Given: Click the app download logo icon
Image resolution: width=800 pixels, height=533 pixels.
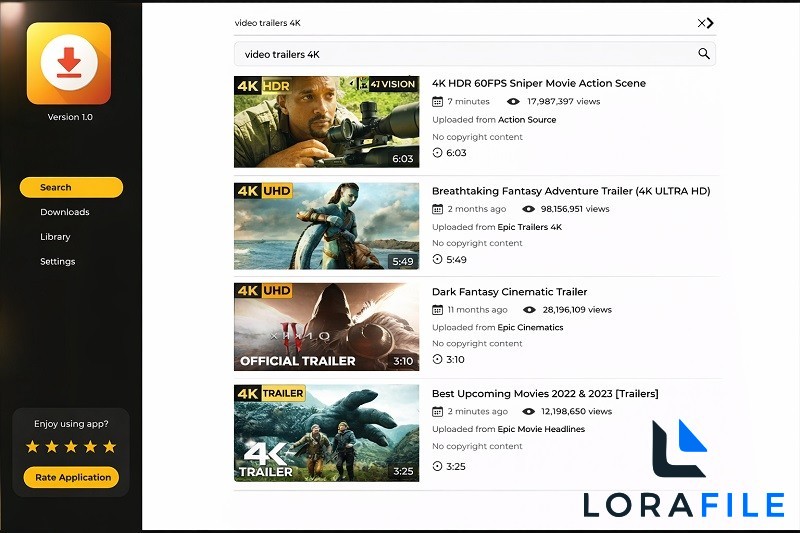Looking at the screenshot, I should click(69, 63).
